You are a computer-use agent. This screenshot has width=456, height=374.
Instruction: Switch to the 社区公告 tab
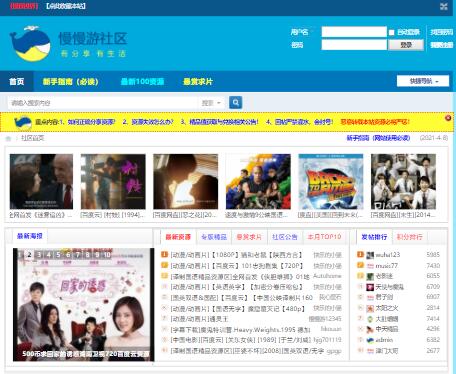[x=285, y=237]
